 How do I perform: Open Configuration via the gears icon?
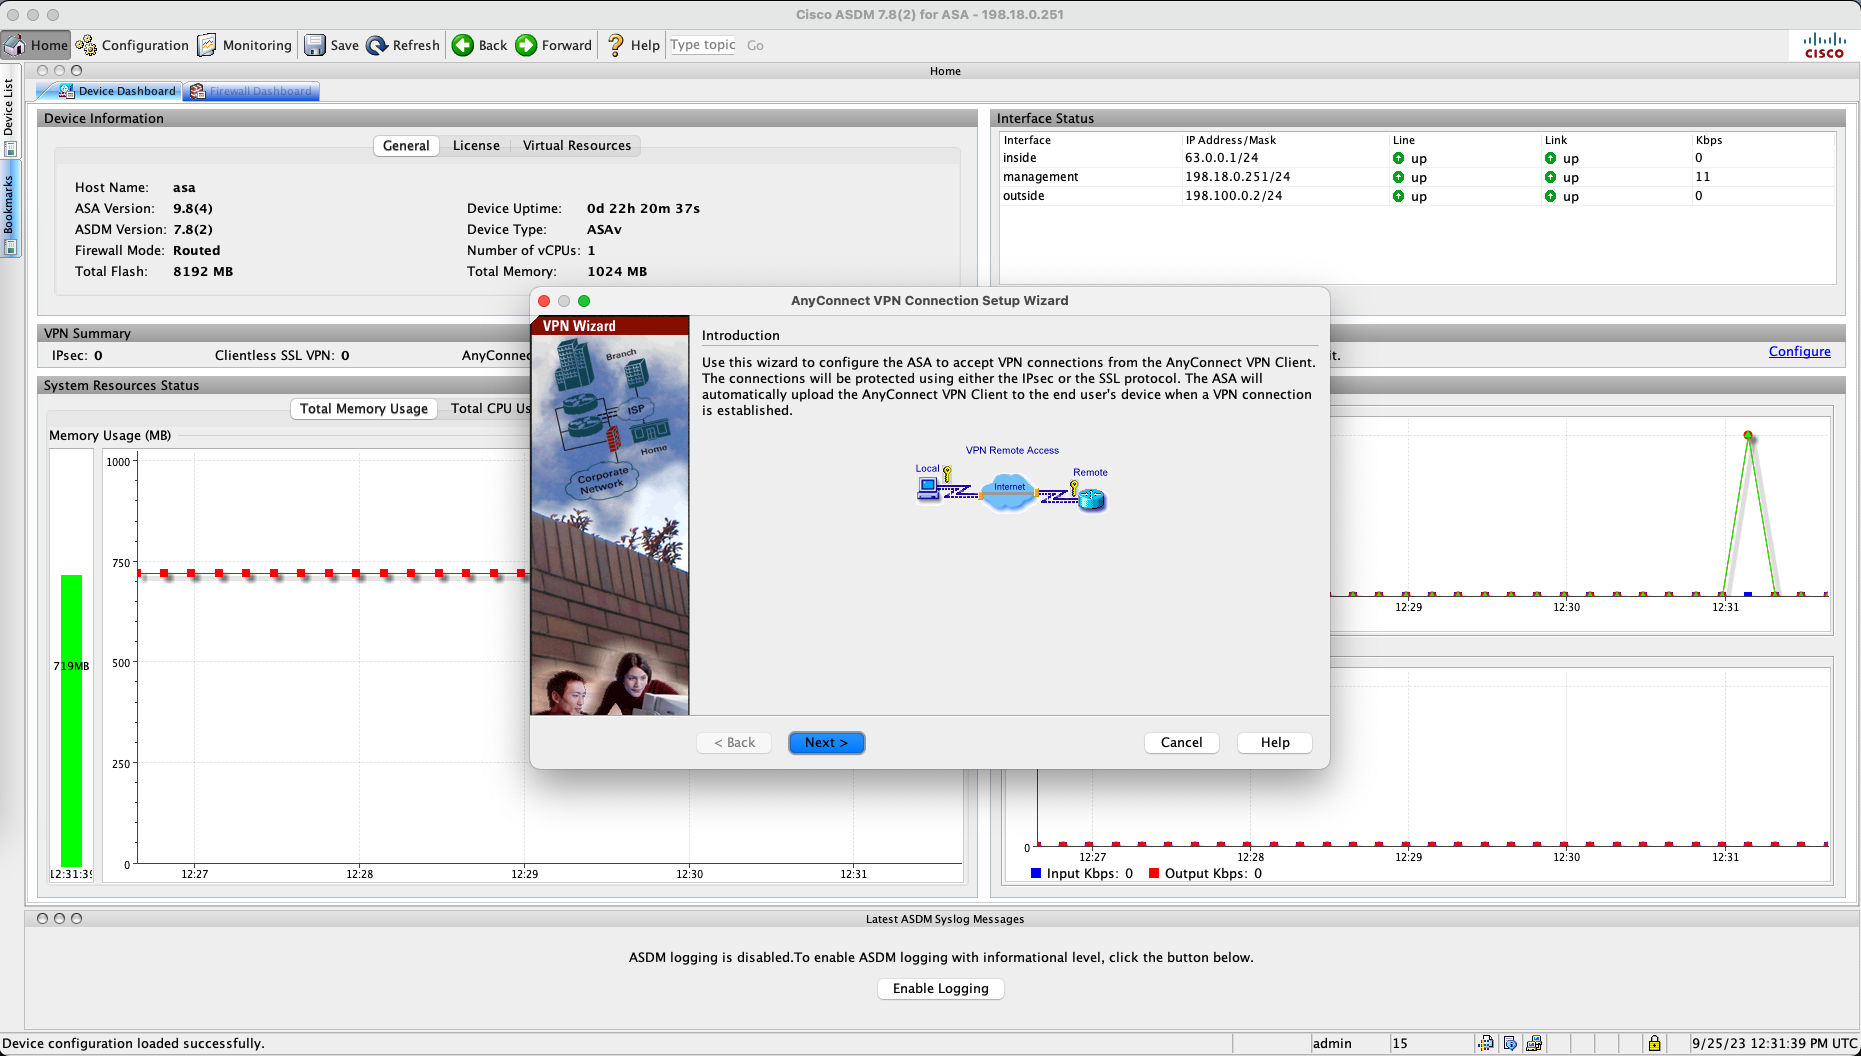pos(87,45)
